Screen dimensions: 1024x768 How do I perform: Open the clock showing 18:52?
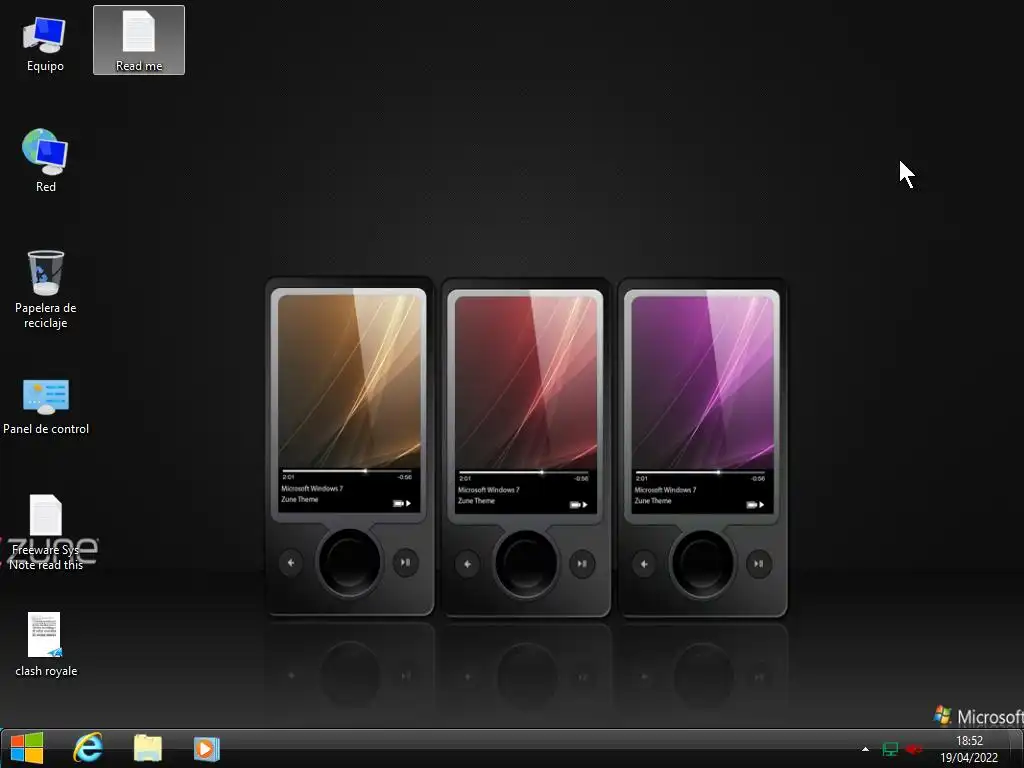point(969,741)
